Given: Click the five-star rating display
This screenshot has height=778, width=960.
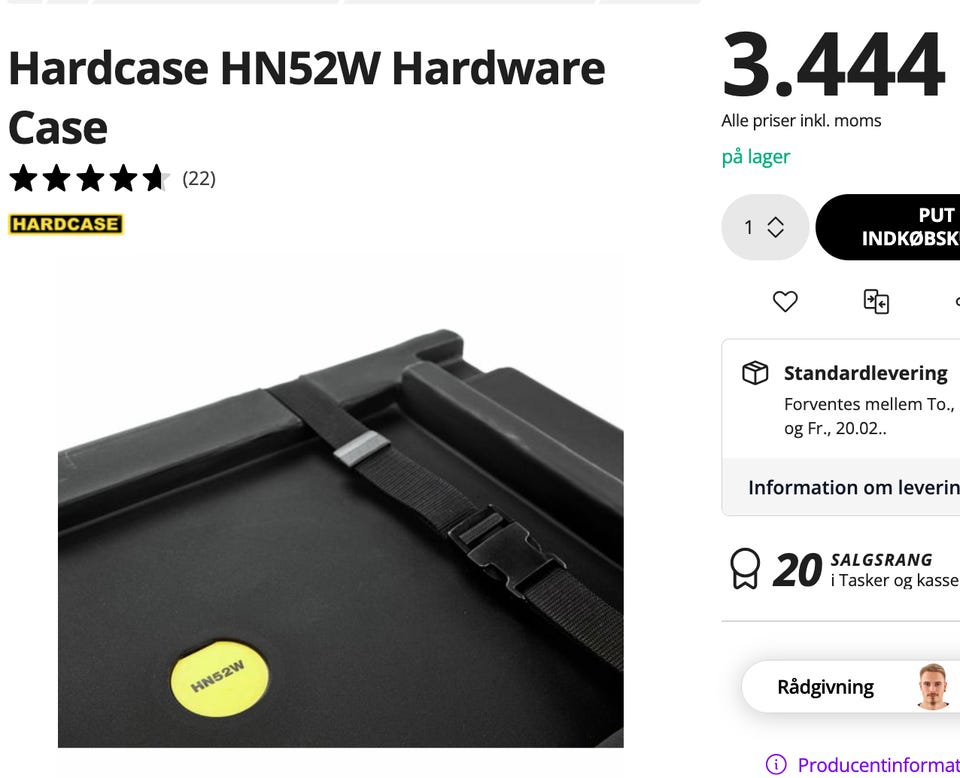Looking at the screenshot, I should [x=89, y=178].
